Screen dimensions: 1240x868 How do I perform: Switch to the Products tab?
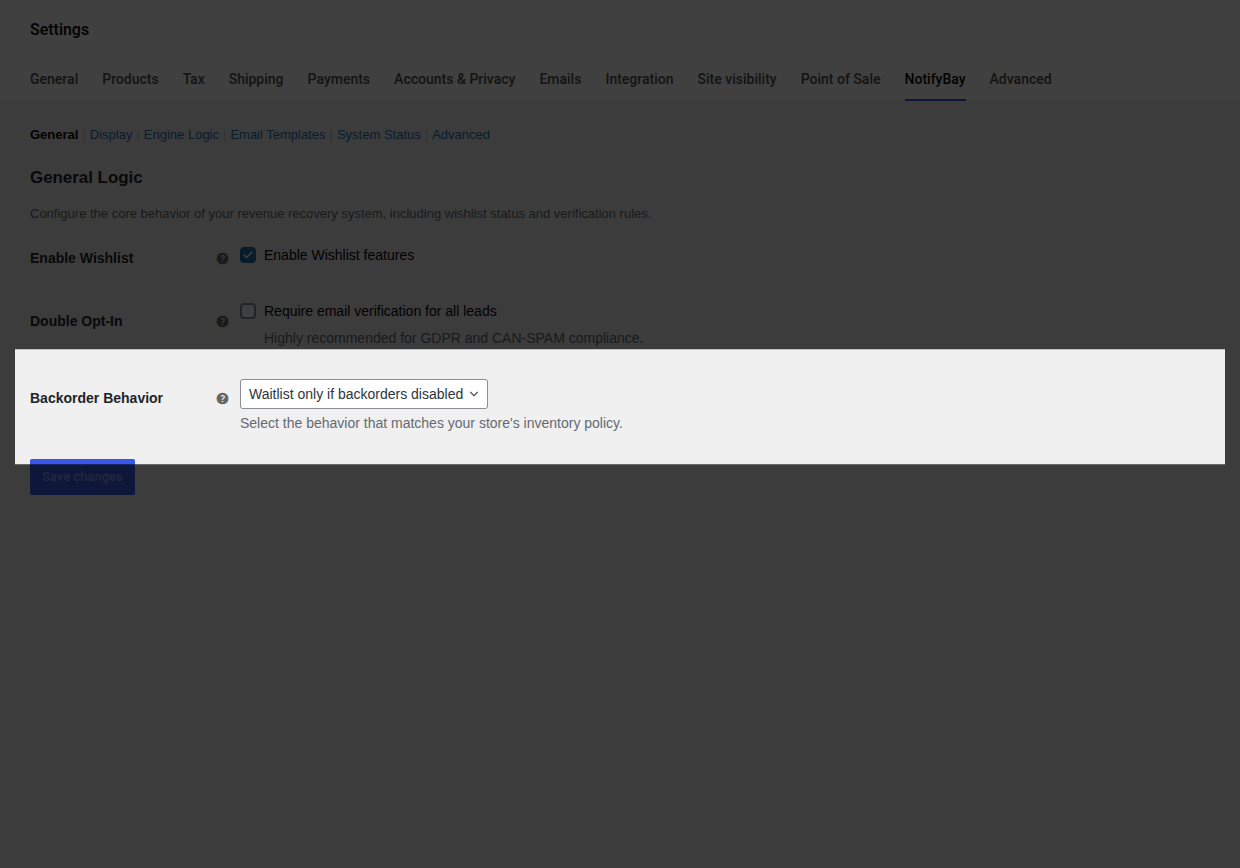tap(130, 79)
